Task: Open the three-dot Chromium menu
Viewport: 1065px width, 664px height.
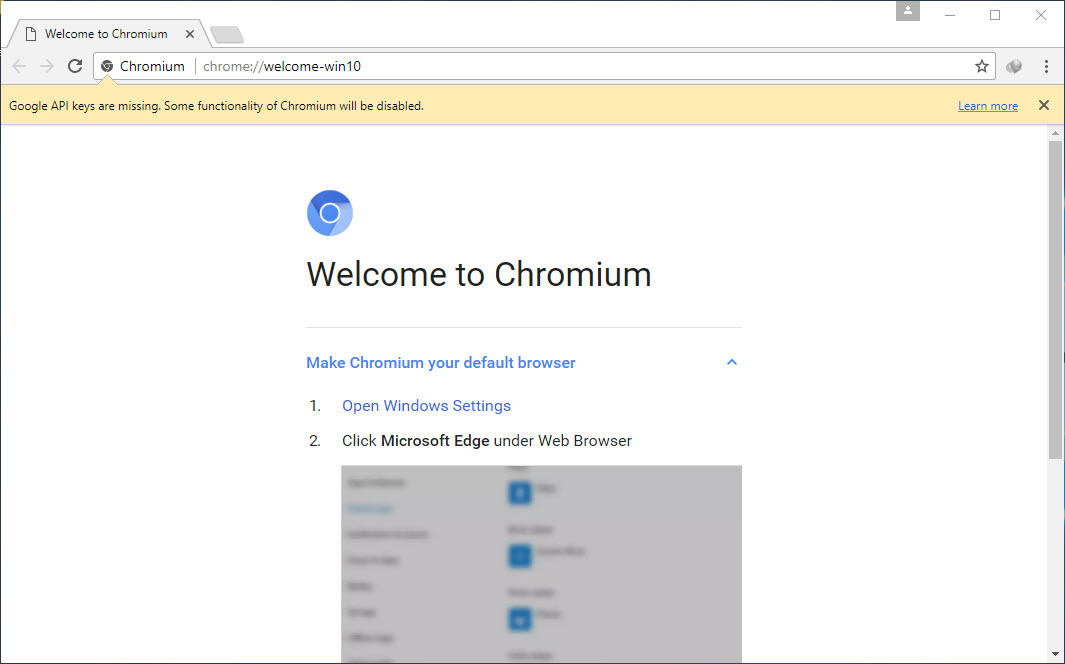Action: [1046, 66]
